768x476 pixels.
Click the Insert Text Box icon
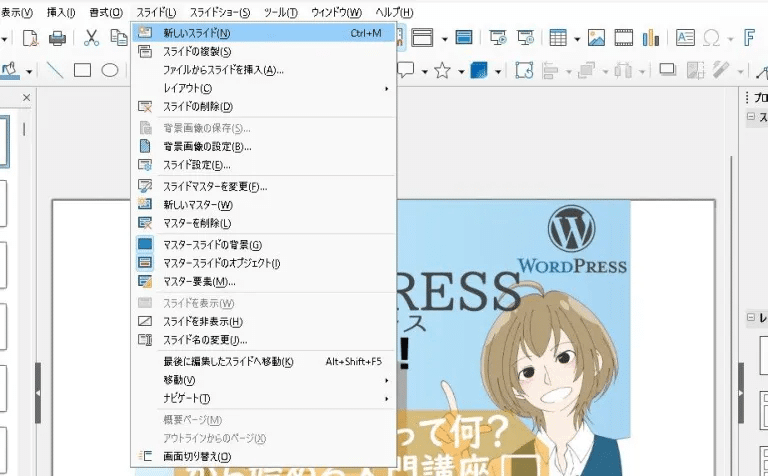685,38
